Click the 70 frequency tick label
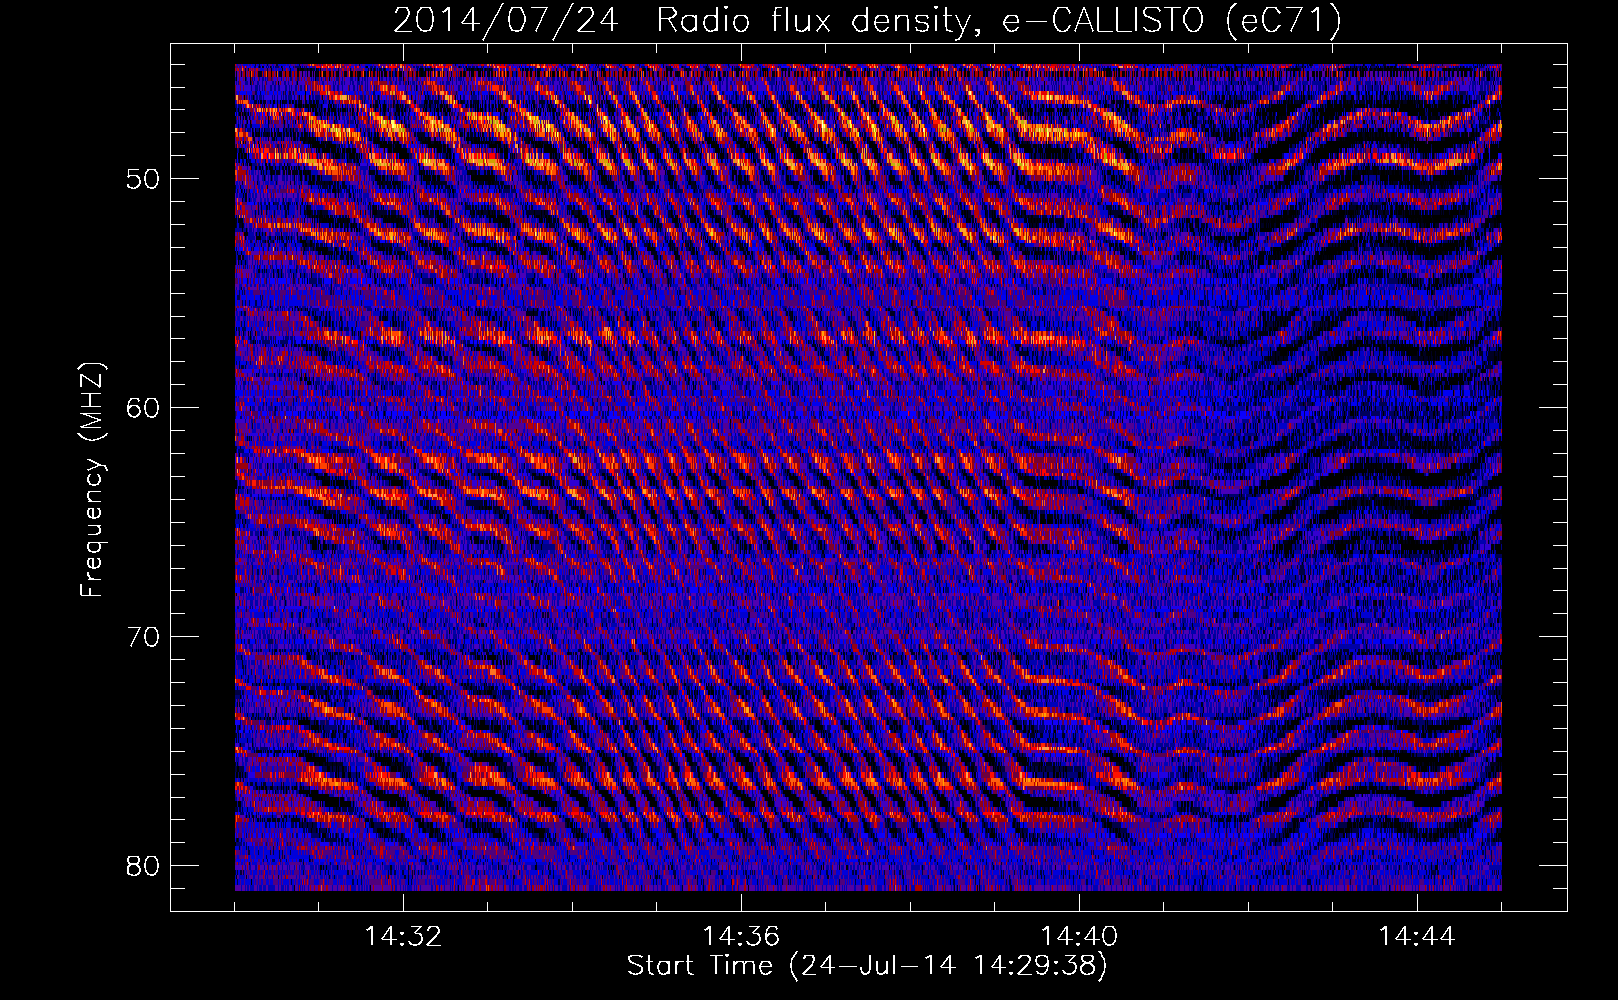This screenshot has width=1618, height=1000. [144, 637]
